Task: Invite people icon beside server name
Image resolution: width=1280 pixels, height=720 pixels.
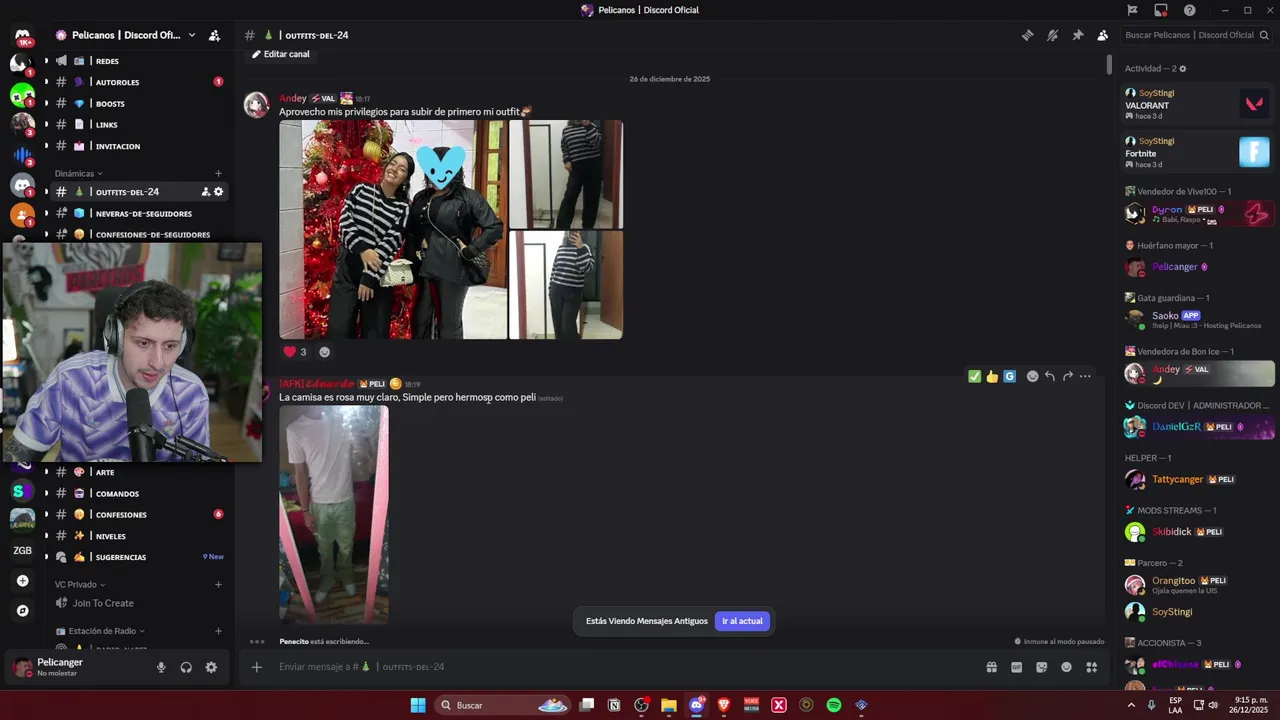Action: (214, 35)
